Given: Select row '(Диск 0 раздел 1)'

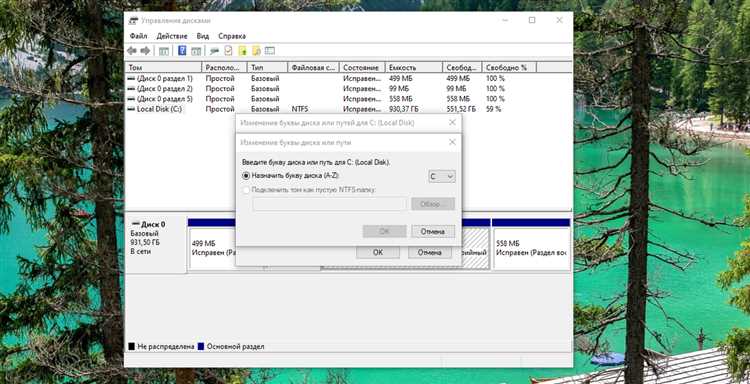Looking at the screenshot, I should tap(348, 78).
